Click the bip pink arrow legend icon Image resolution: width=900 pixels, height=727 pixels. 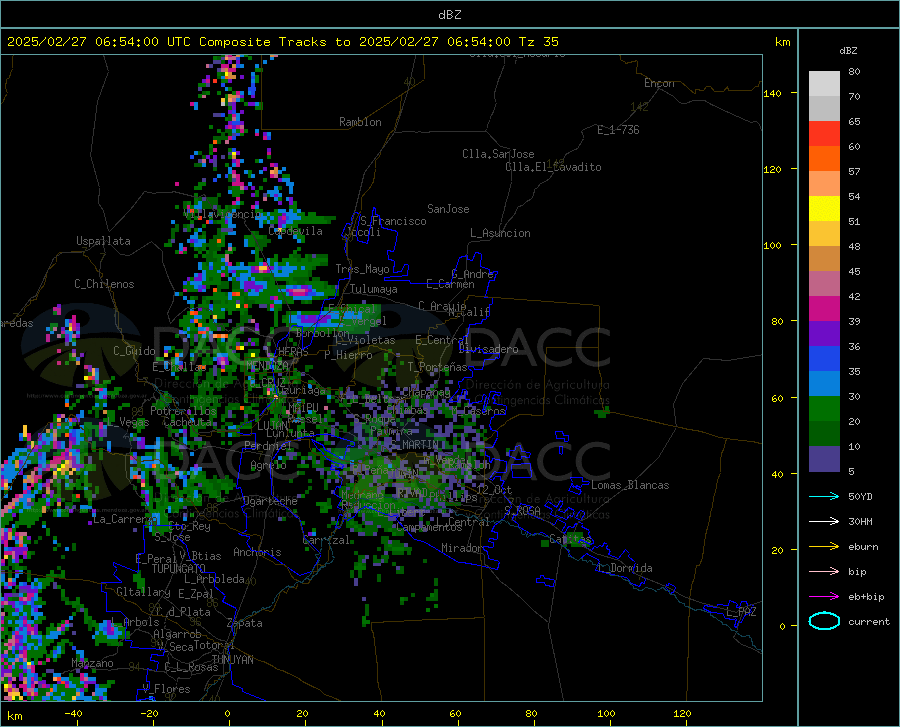click(x=824, y=572)
